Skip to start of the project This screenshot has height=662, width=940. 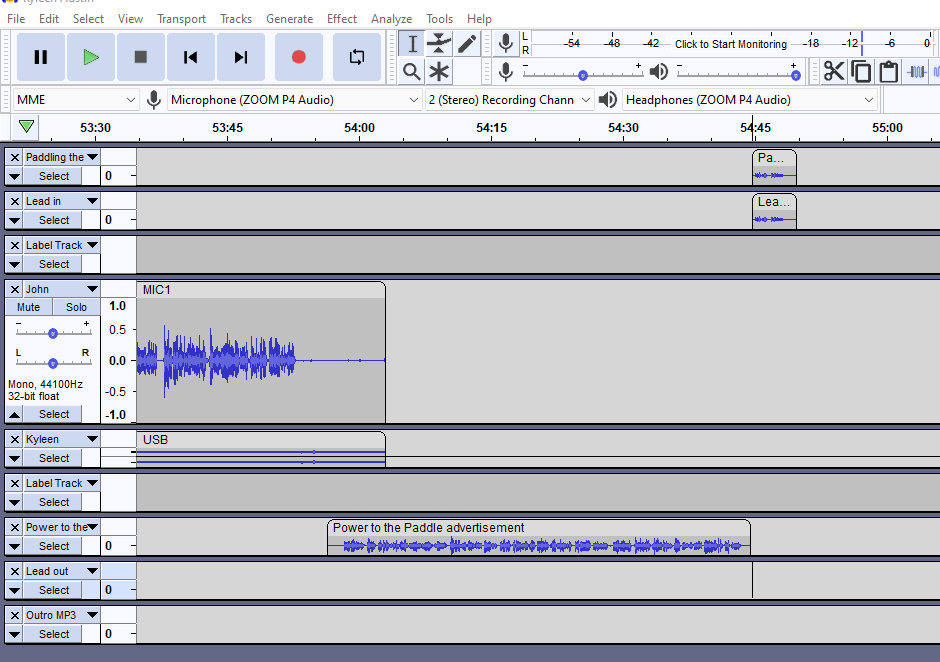[x=191, y=57]
